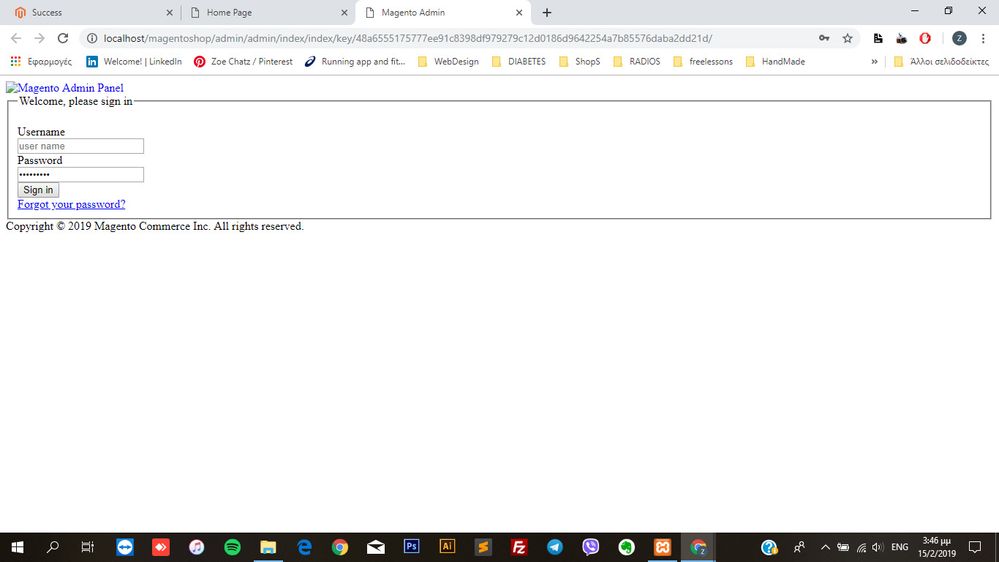This screenshot has width=999, height=562.
Task: View site information icon in address bar
Action: 92,38
